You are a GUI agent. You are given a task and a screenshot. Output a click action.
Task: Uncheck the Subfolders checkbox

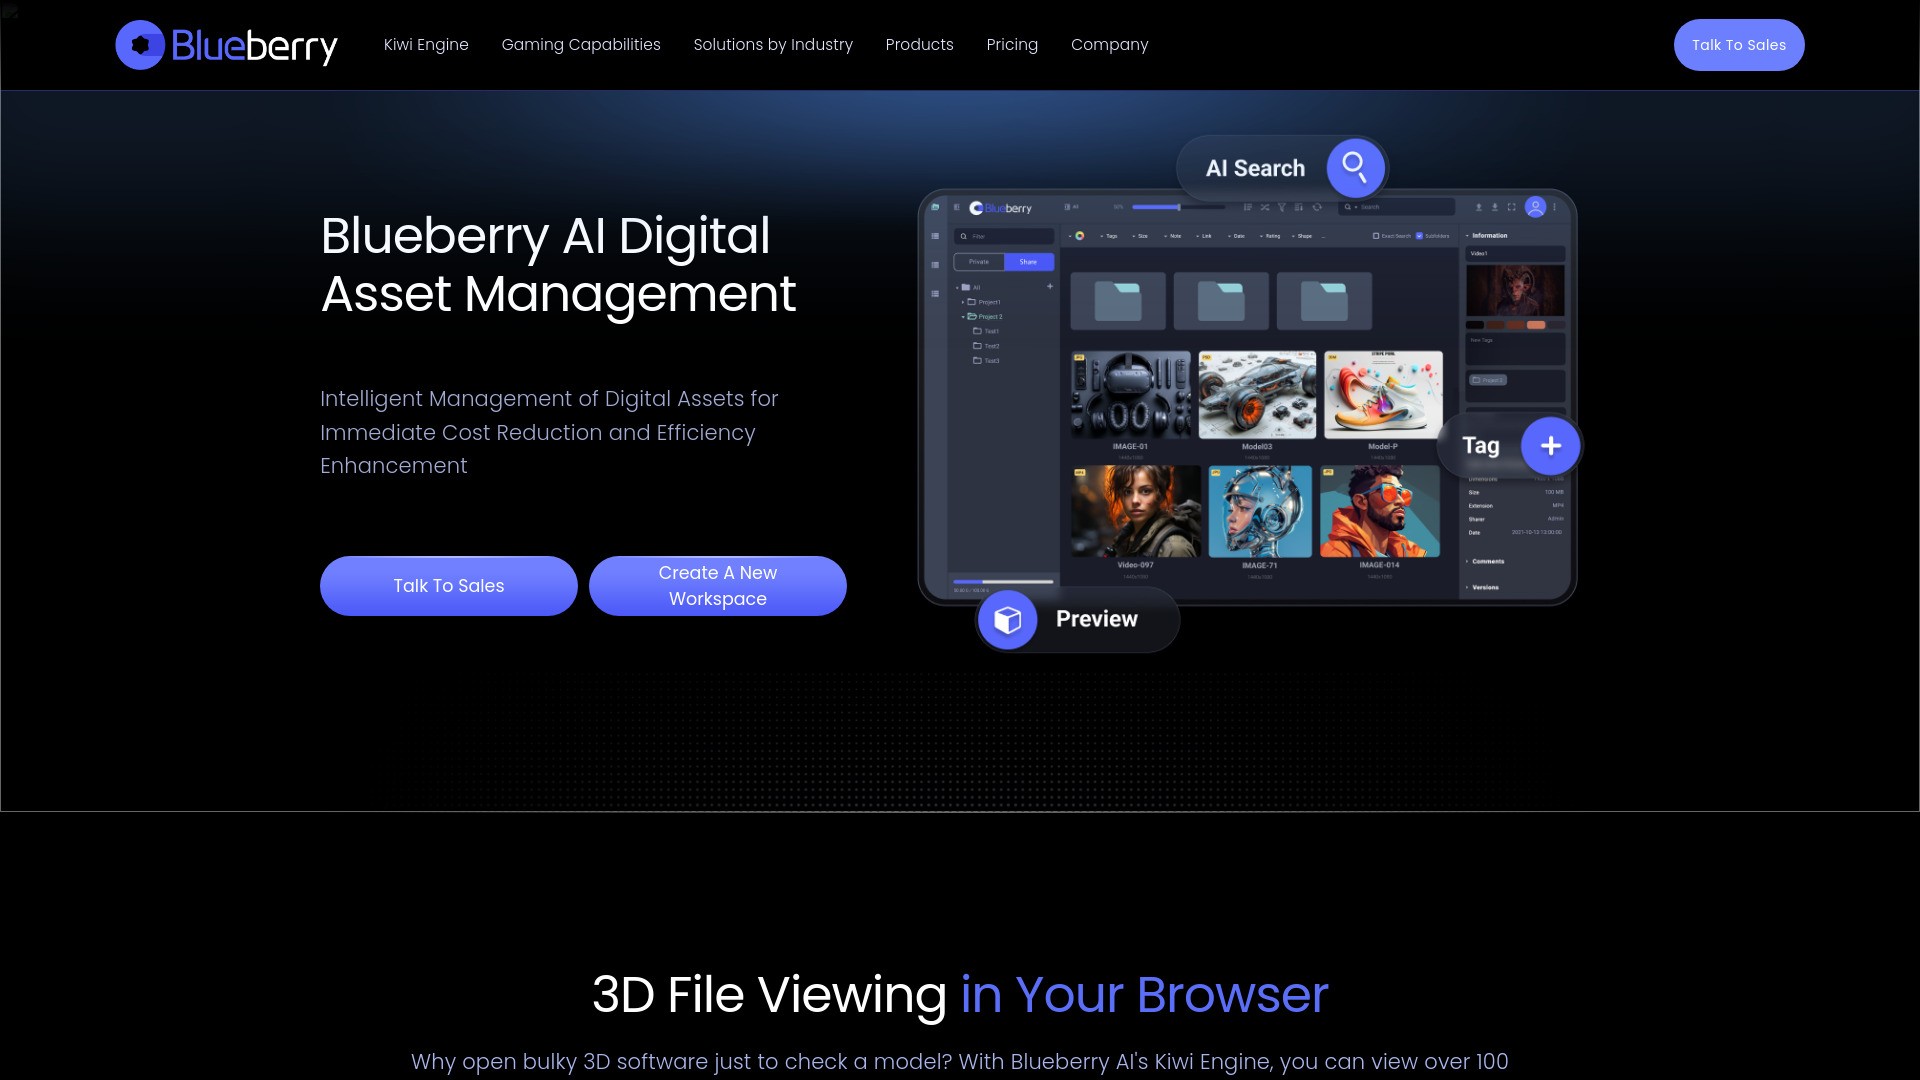pyautogui.click(x=1420, y=236)
